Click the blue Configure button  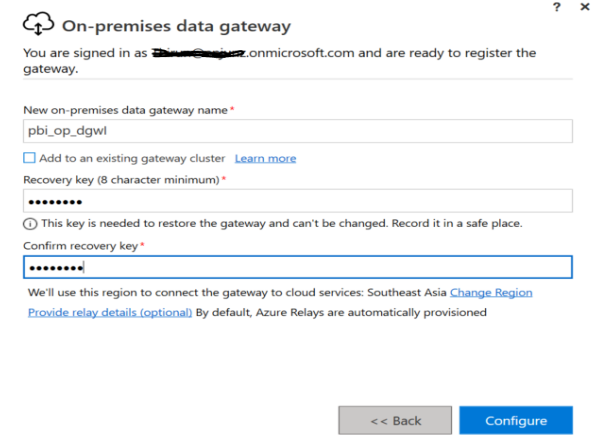click(x=516, y=420)
